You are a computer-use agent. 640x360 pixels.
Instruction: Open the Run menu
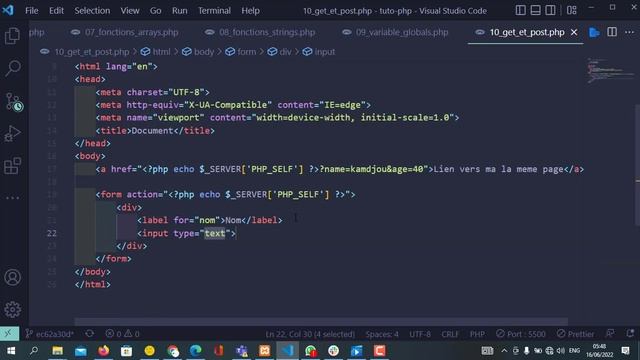click(x=180, y=11)
